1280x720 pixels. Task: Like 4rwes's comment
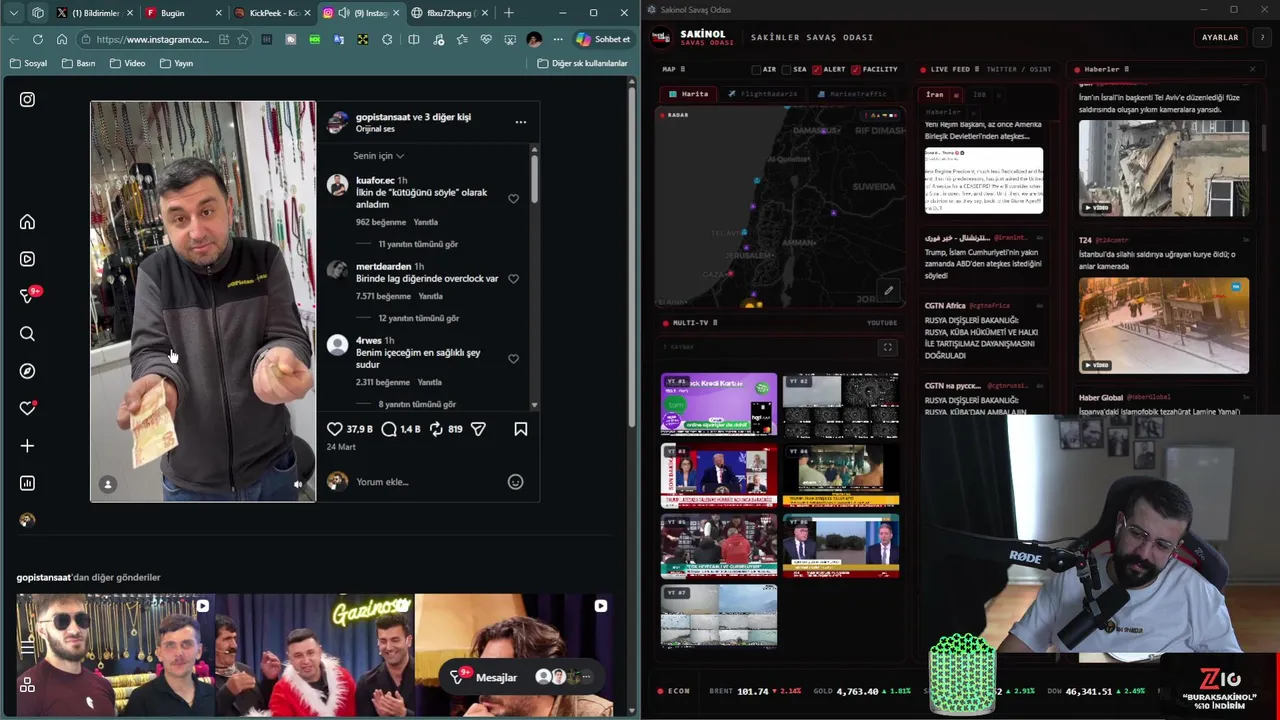point(513,359)
